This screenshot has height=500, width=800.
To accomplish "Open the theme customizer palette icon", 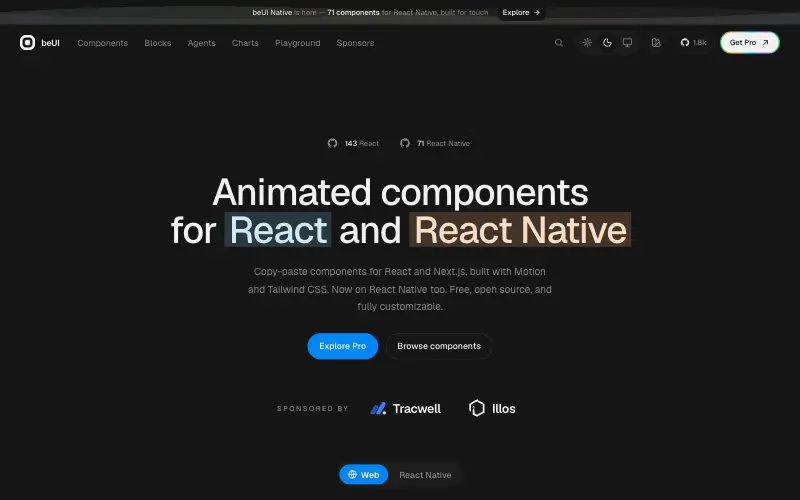I will click(x=656, y=43).
